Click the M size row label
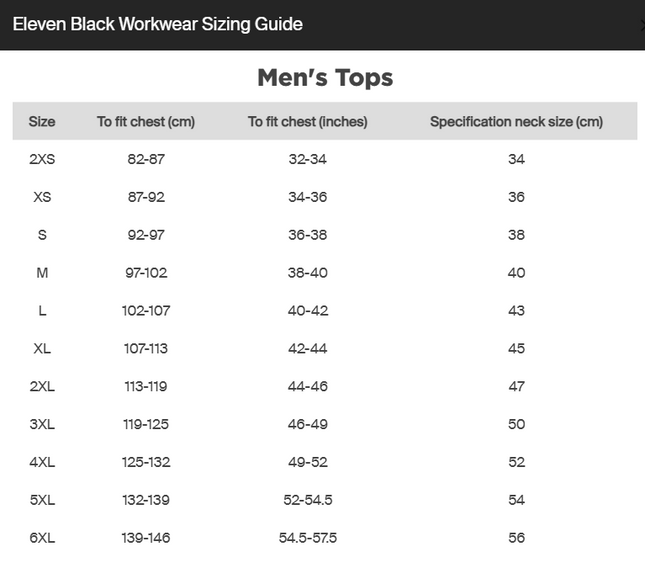 42,273
